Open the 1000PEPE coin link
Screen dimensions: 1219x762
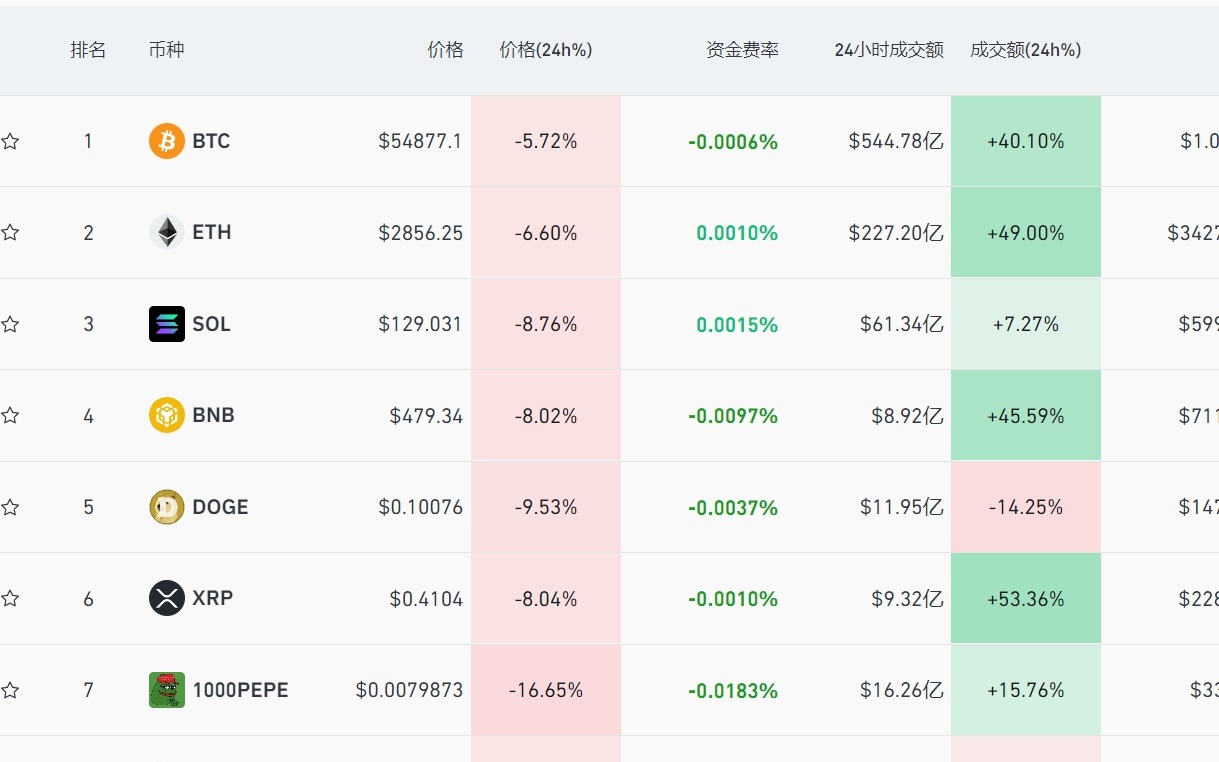tap(240, 690)
